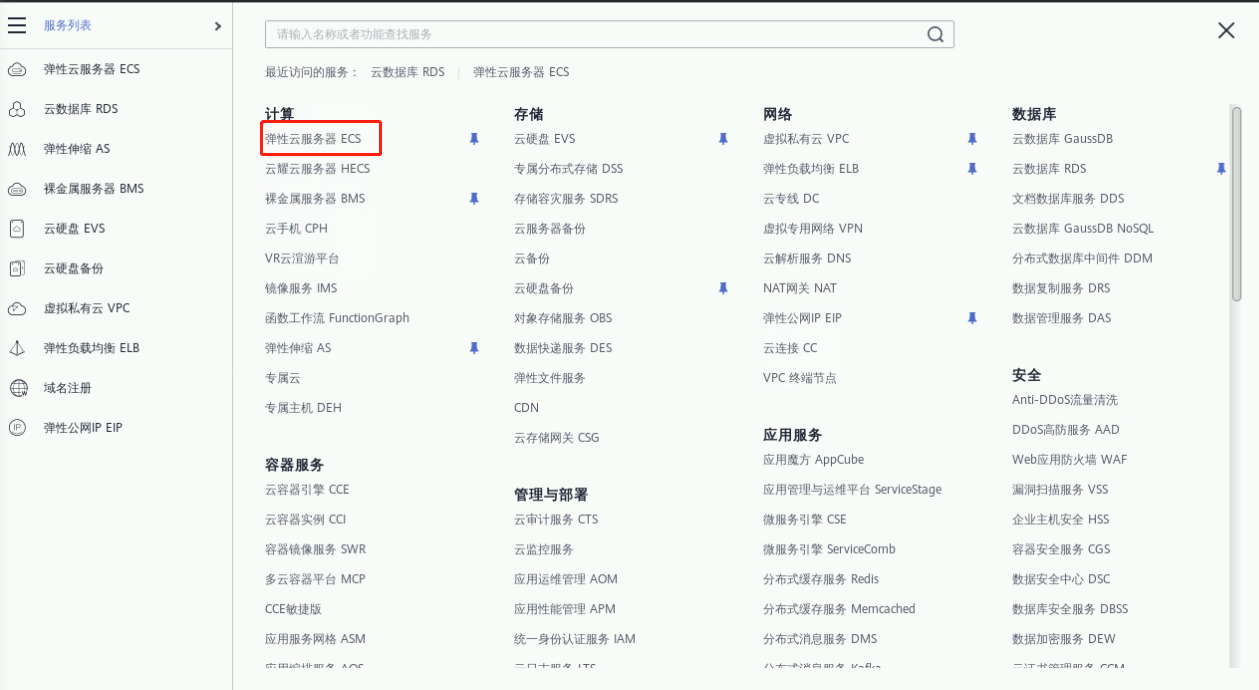Open recently visited 云数据库 RDS link
This screenshot has height=690, width=1259.
click(x=407, y=72)
